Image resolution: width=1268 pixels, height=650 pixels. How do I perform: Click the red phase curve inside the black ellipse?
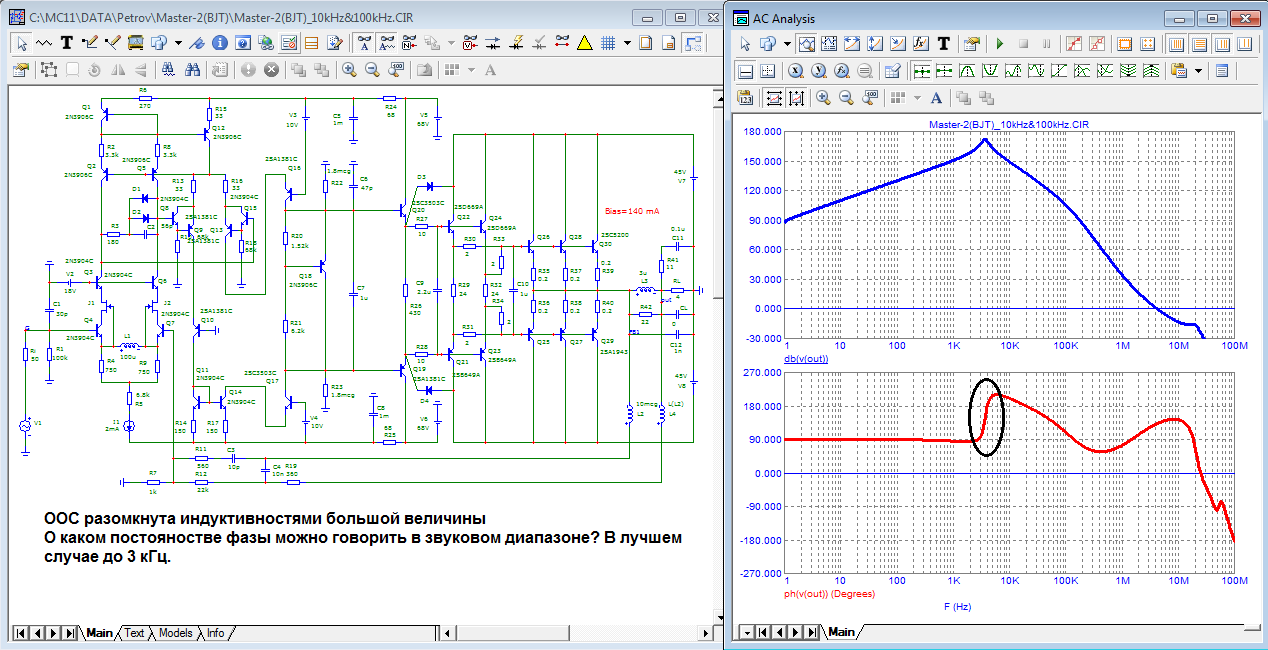985,421
